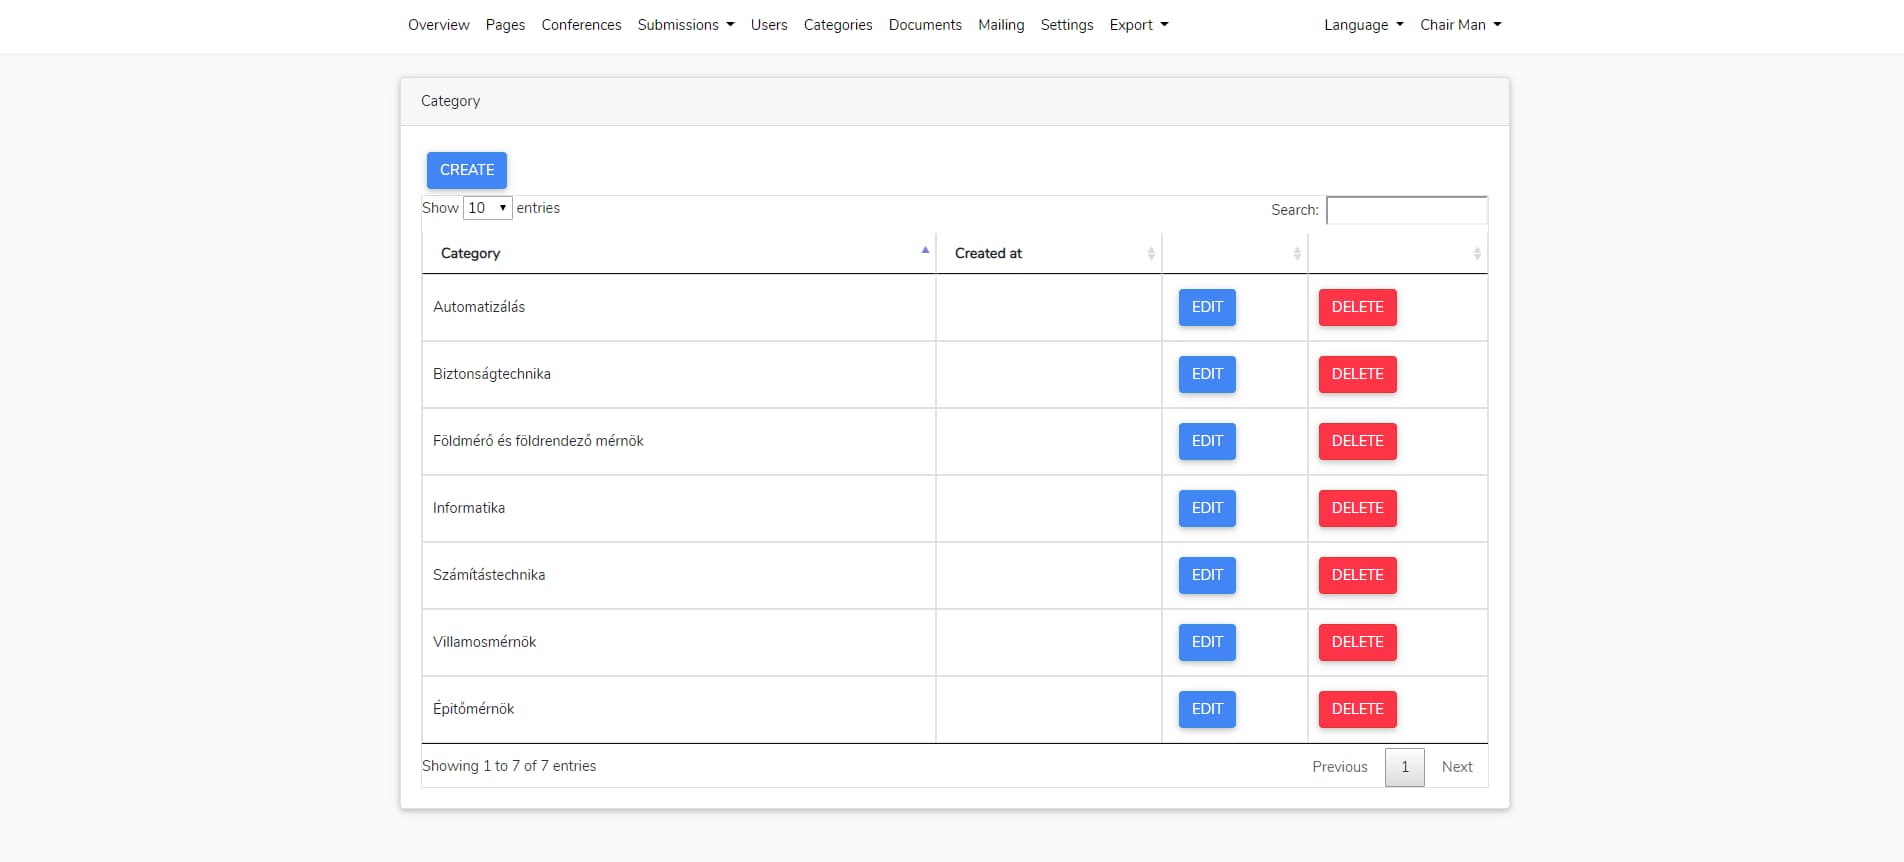Open Categories in the navbar
Viewport: 1904px width, 862px height.
(838, 25)
